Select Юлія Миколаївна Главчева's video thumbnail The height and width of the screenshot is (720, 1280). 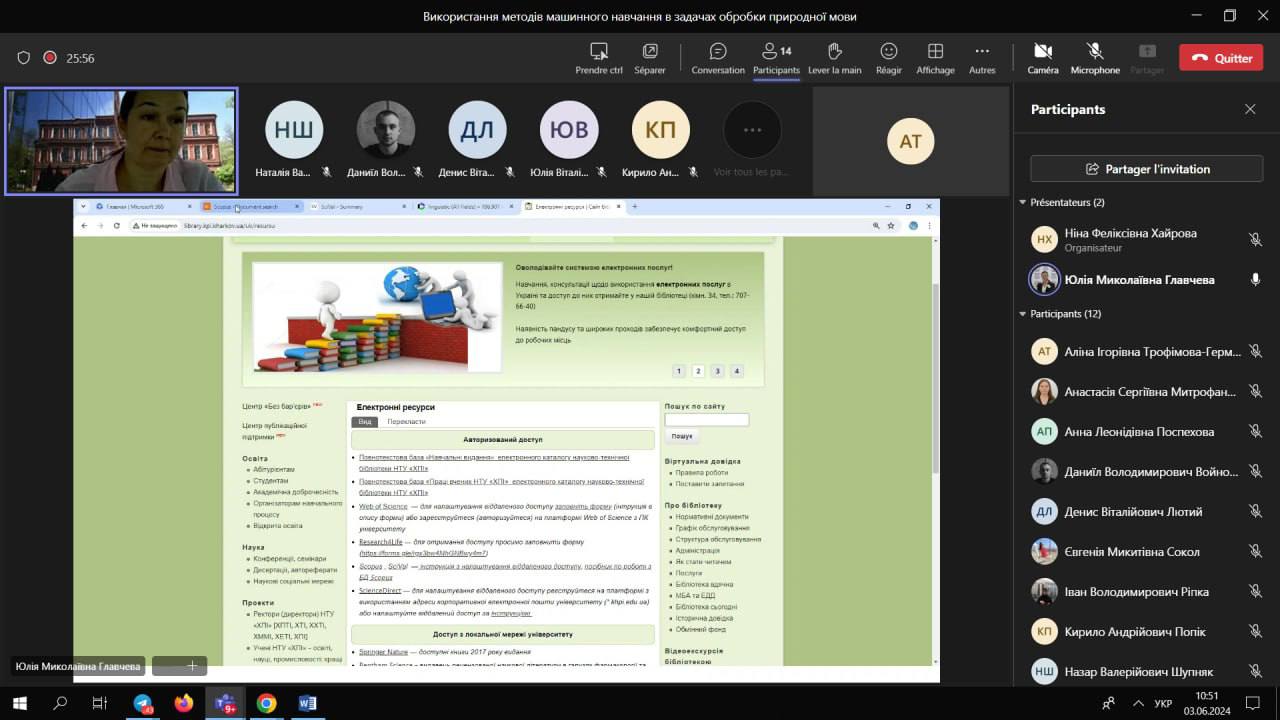pyautogui.click(x=121, y=141)
